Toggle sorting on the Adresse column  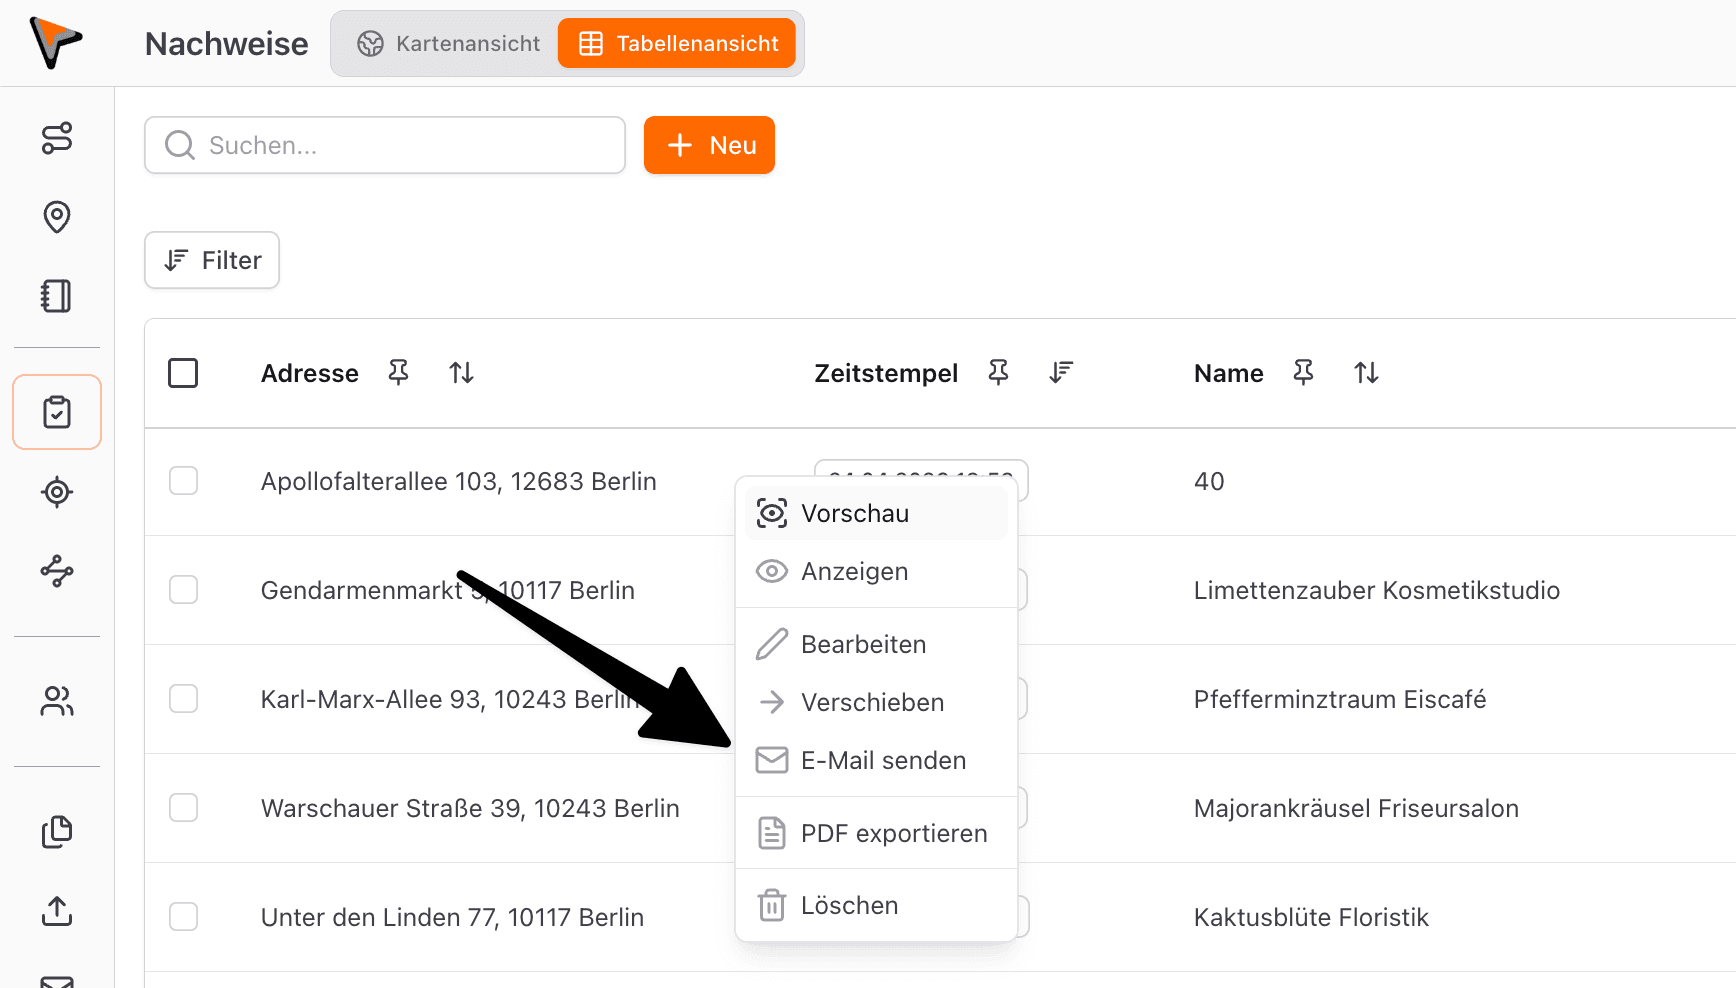coord(461,372)
